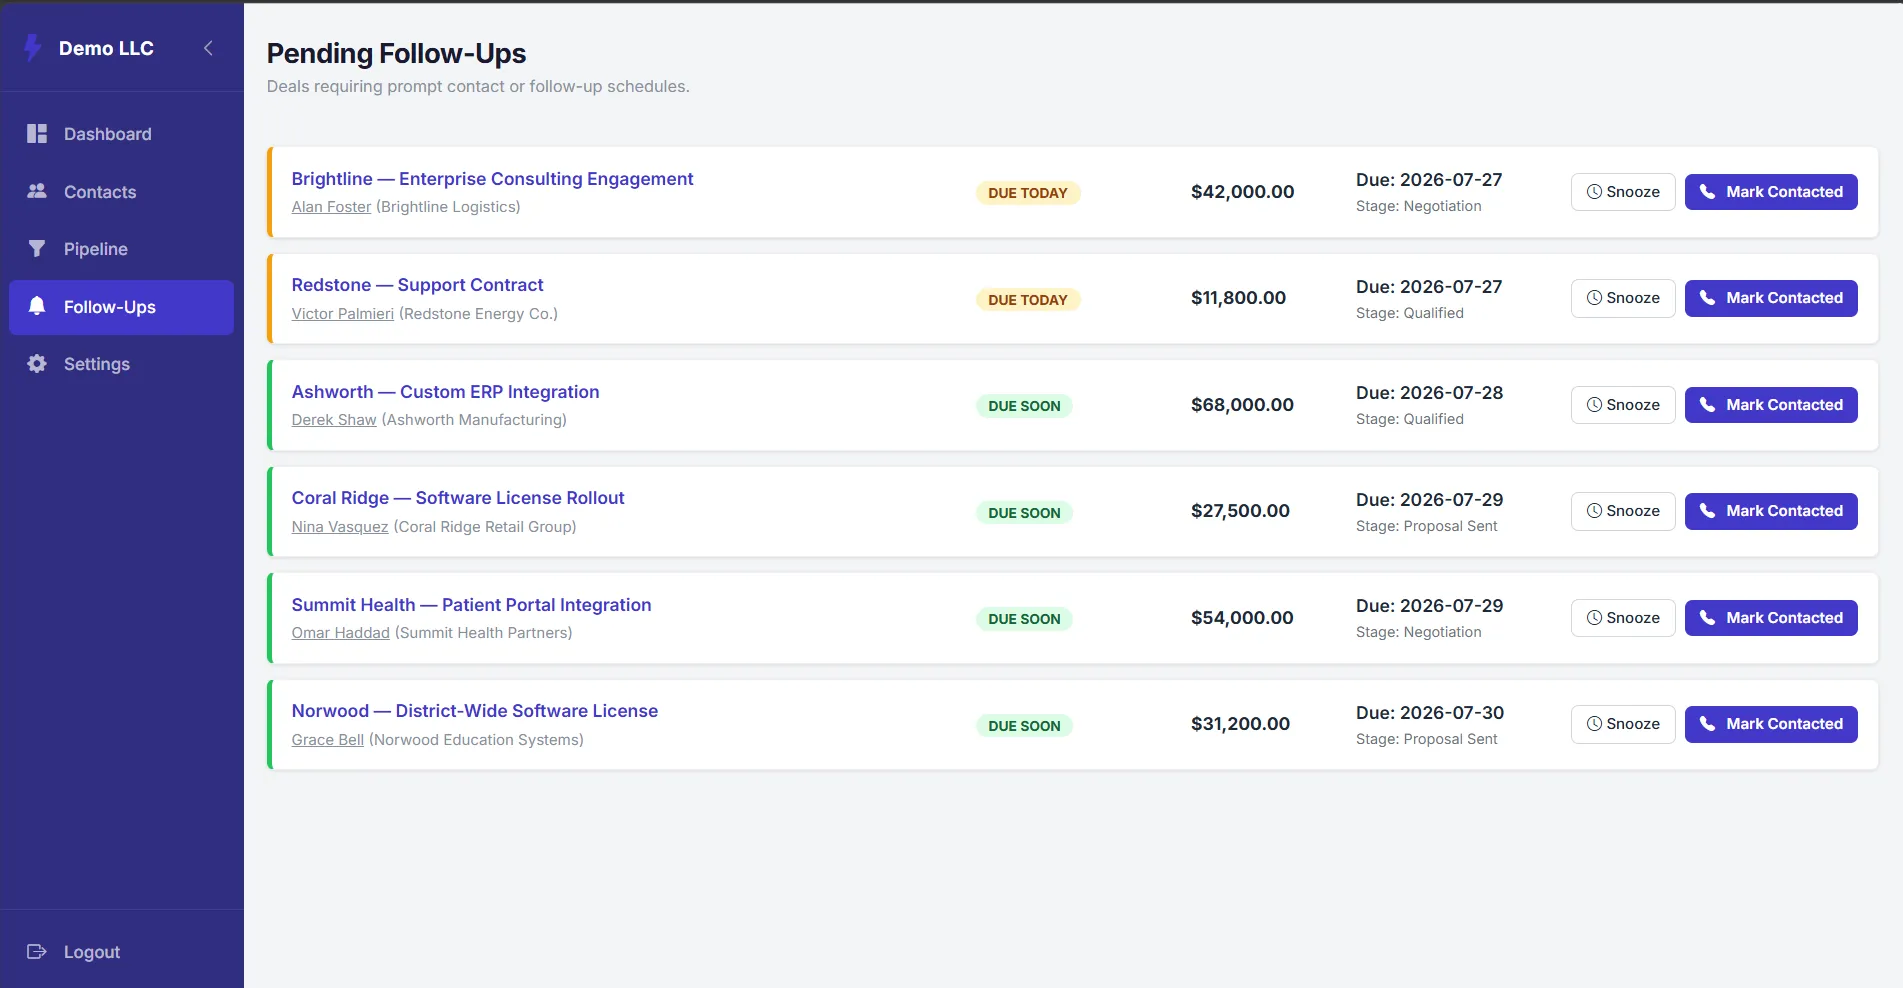This screenshot has height=988, width=1903.
Task: Click the Follow-Ups bell icon
Action: point(37,306)
